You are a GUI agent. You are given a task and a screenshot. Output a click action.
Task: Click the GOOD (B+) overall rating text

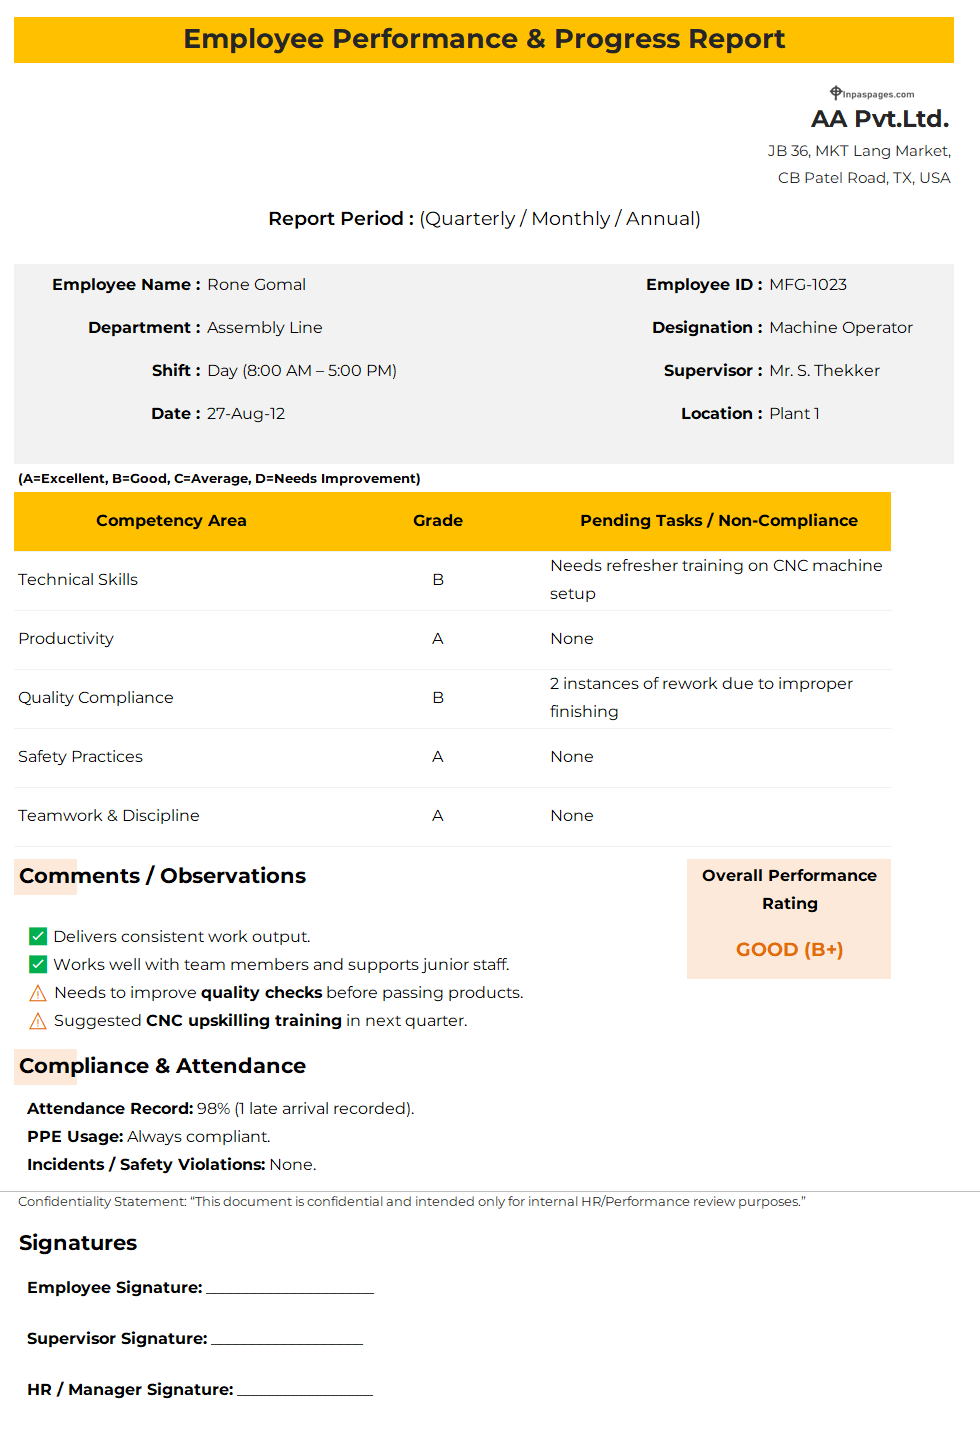(x=789, y=949)
